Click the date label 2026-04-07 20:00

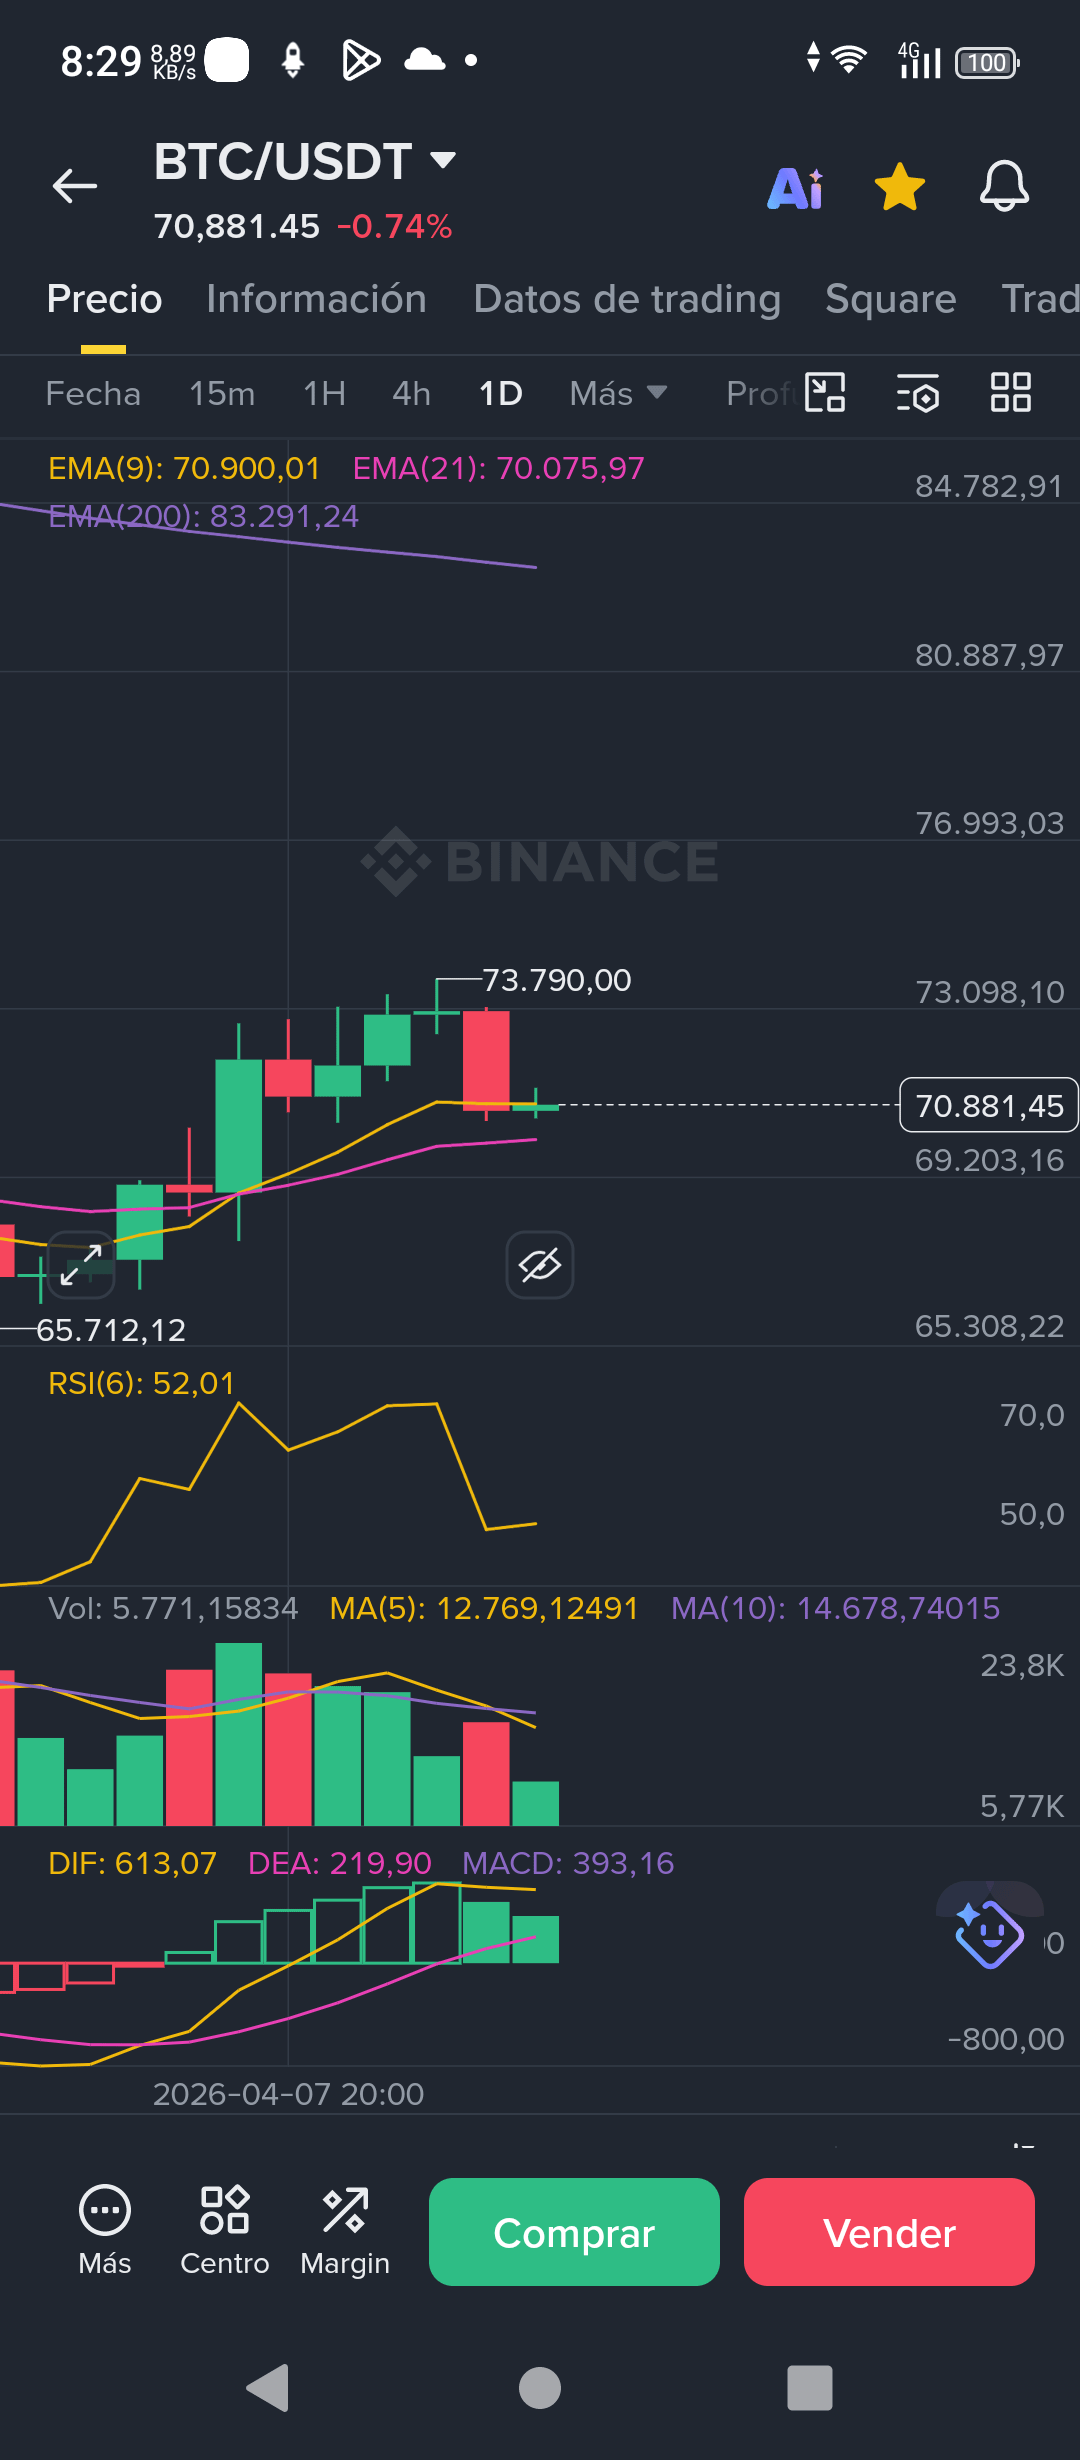288,2094
